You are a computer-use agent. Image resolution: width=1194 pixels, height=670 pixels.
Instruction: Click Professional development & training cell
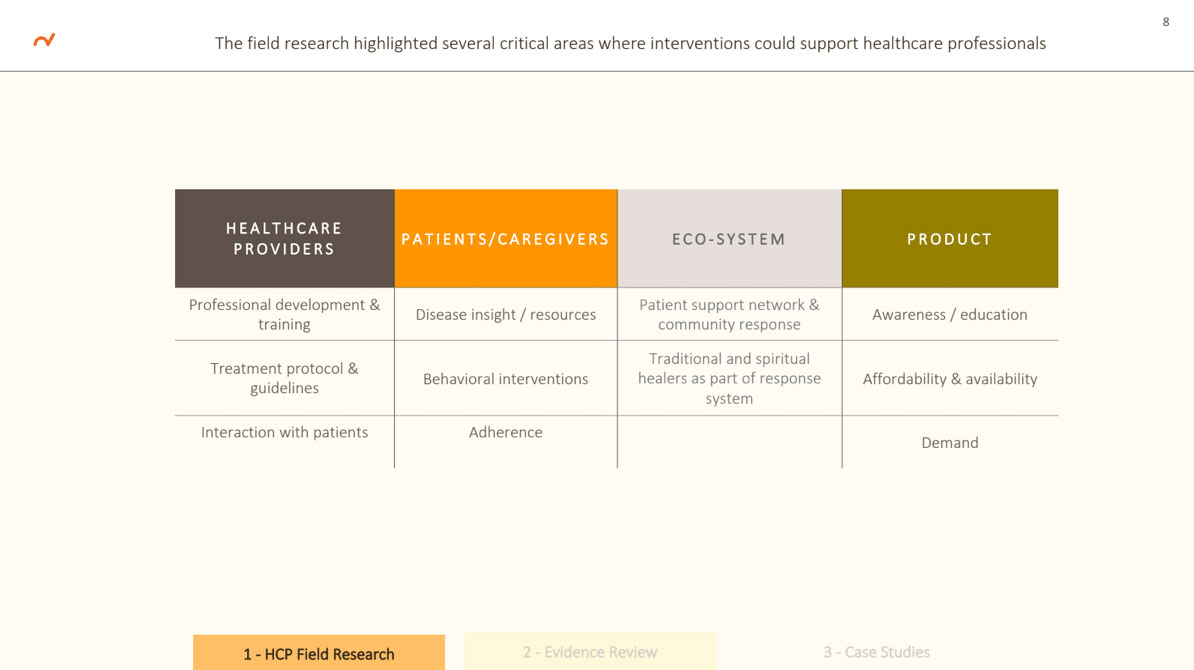(x=285, y=314)
